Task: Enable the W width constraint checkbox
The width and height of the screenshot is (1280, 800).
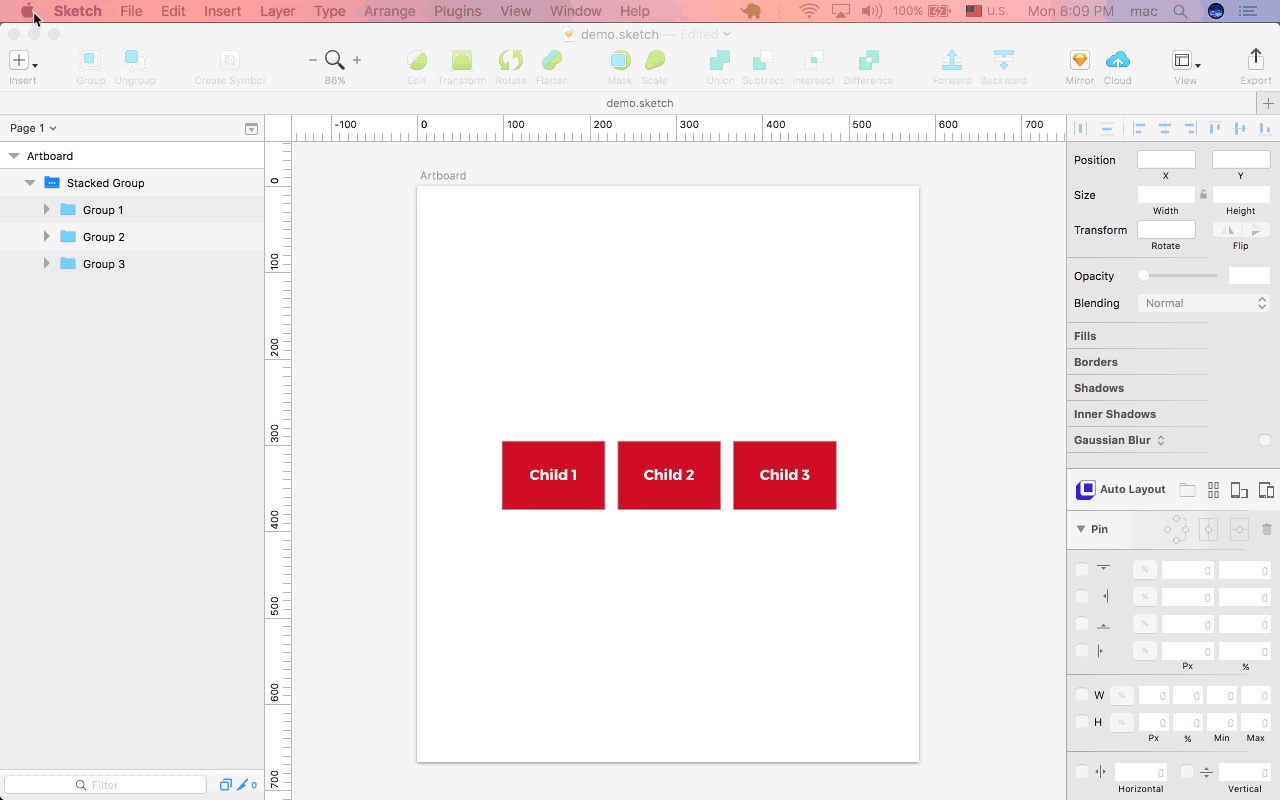Action: point(1082,695)
